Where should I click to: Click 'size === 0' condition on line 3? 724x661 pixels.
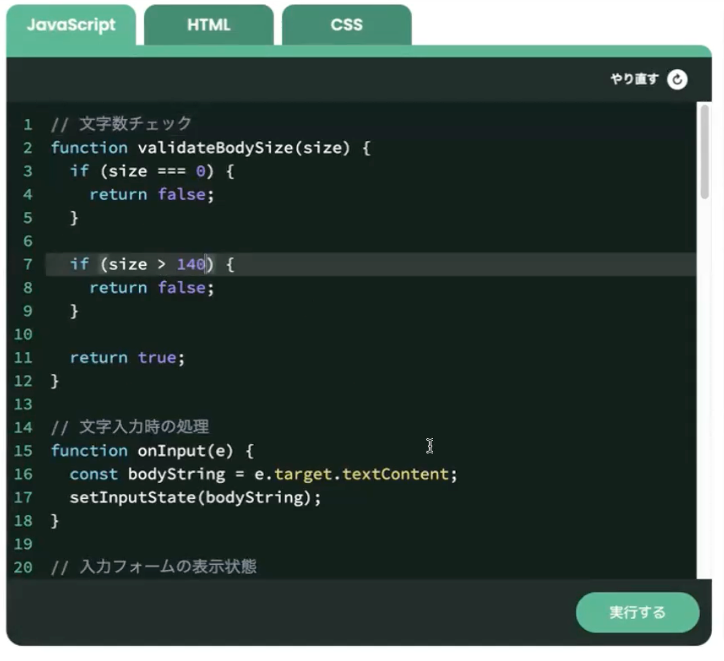157,171
